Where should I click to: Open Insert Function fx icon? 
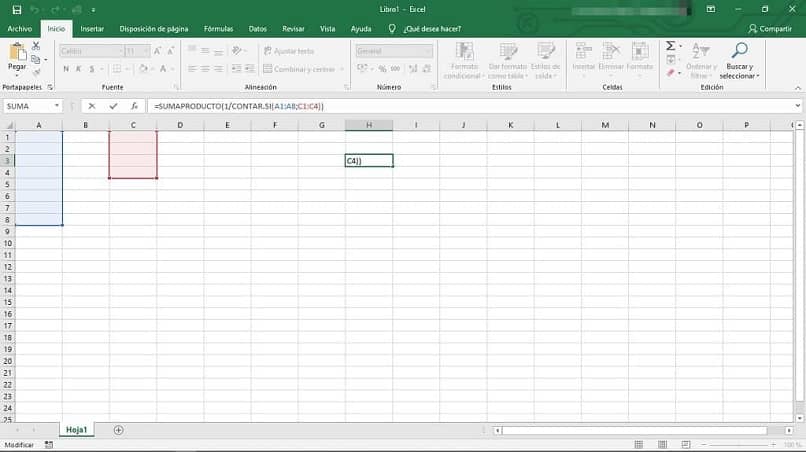(134, 106)
